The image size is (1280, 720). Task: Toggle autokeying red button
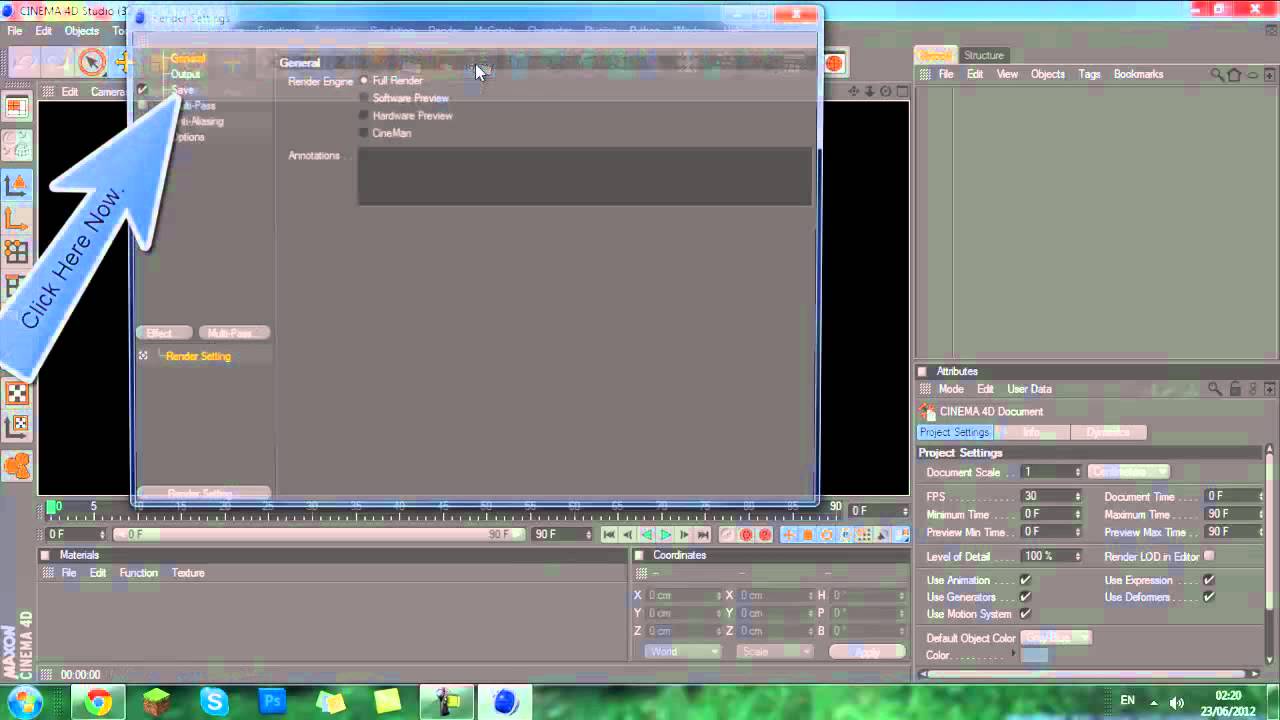tap(746, 535)
